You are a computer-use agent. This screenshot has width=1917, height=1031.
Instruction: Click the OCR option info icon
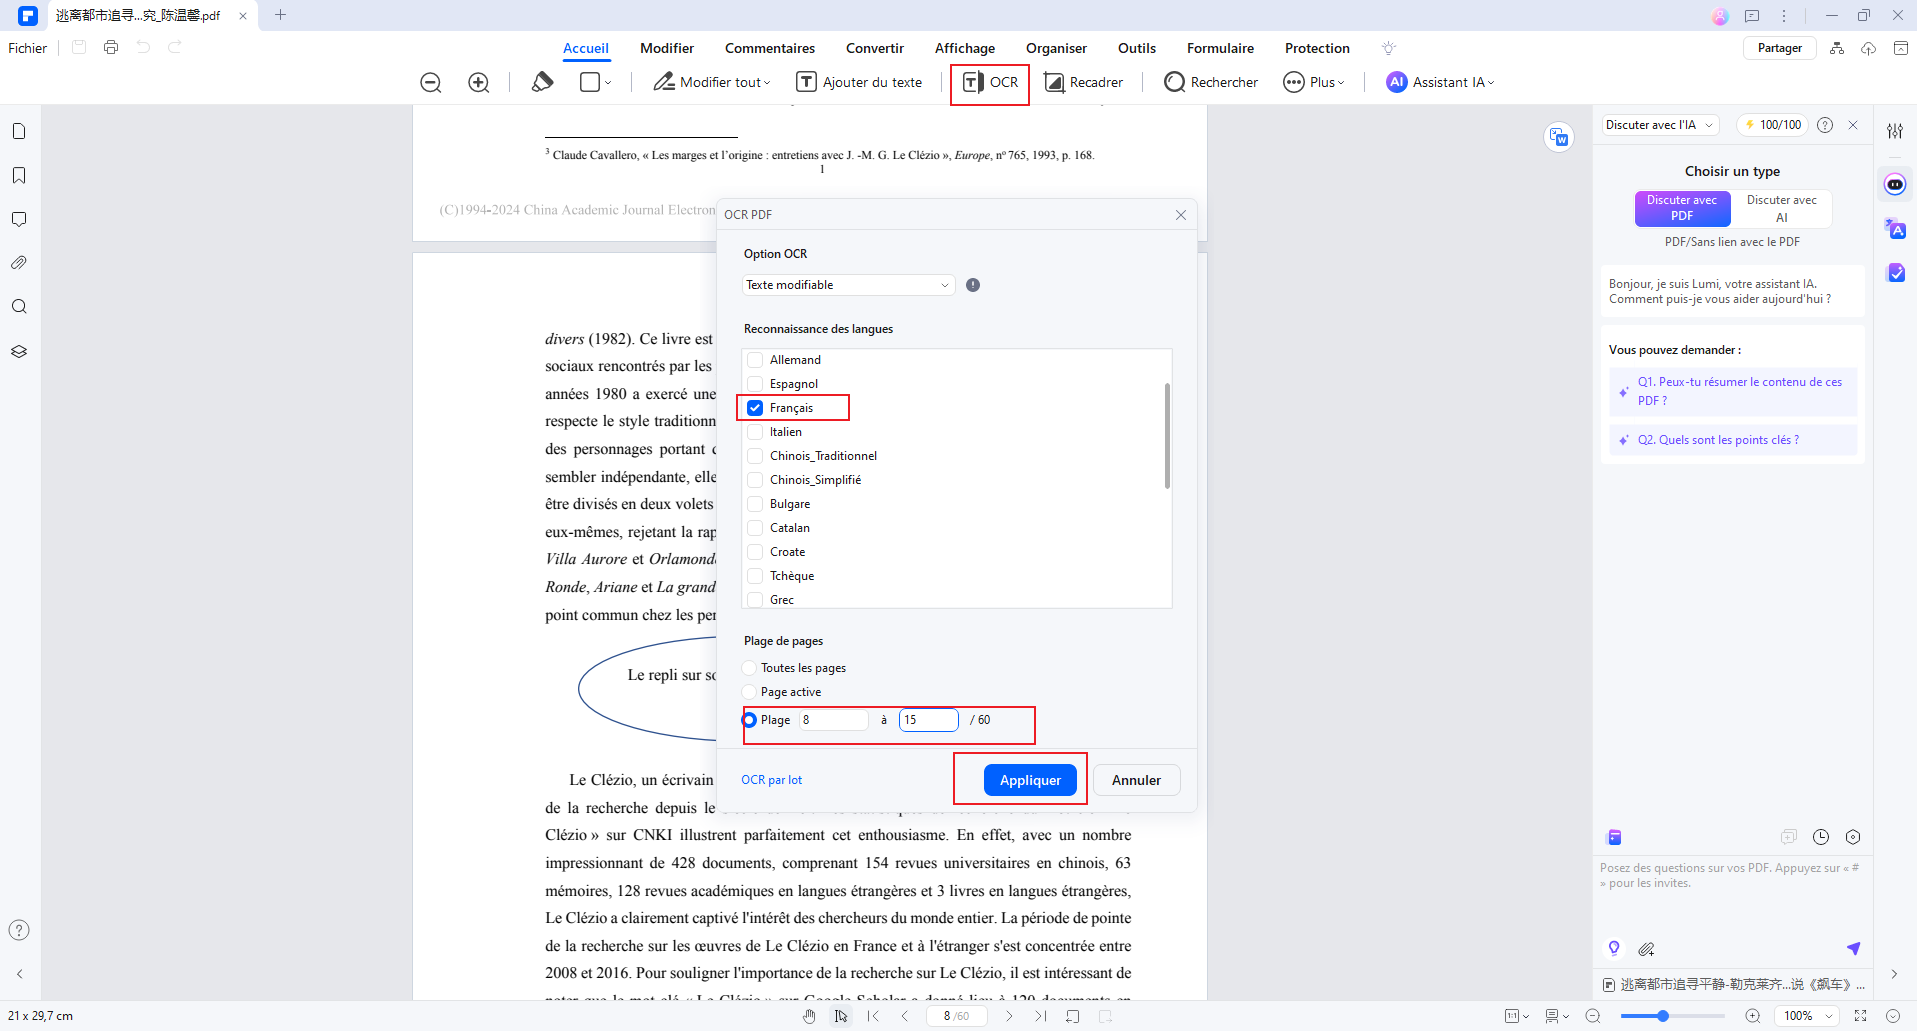pyautogui.click(x=973, y=285)
